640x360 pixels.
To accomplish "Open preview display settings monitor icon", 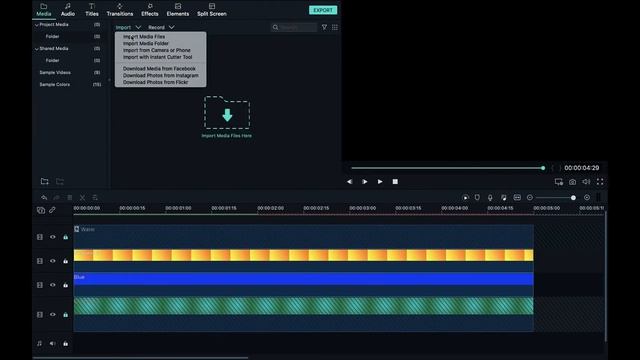I will (559, 182).
